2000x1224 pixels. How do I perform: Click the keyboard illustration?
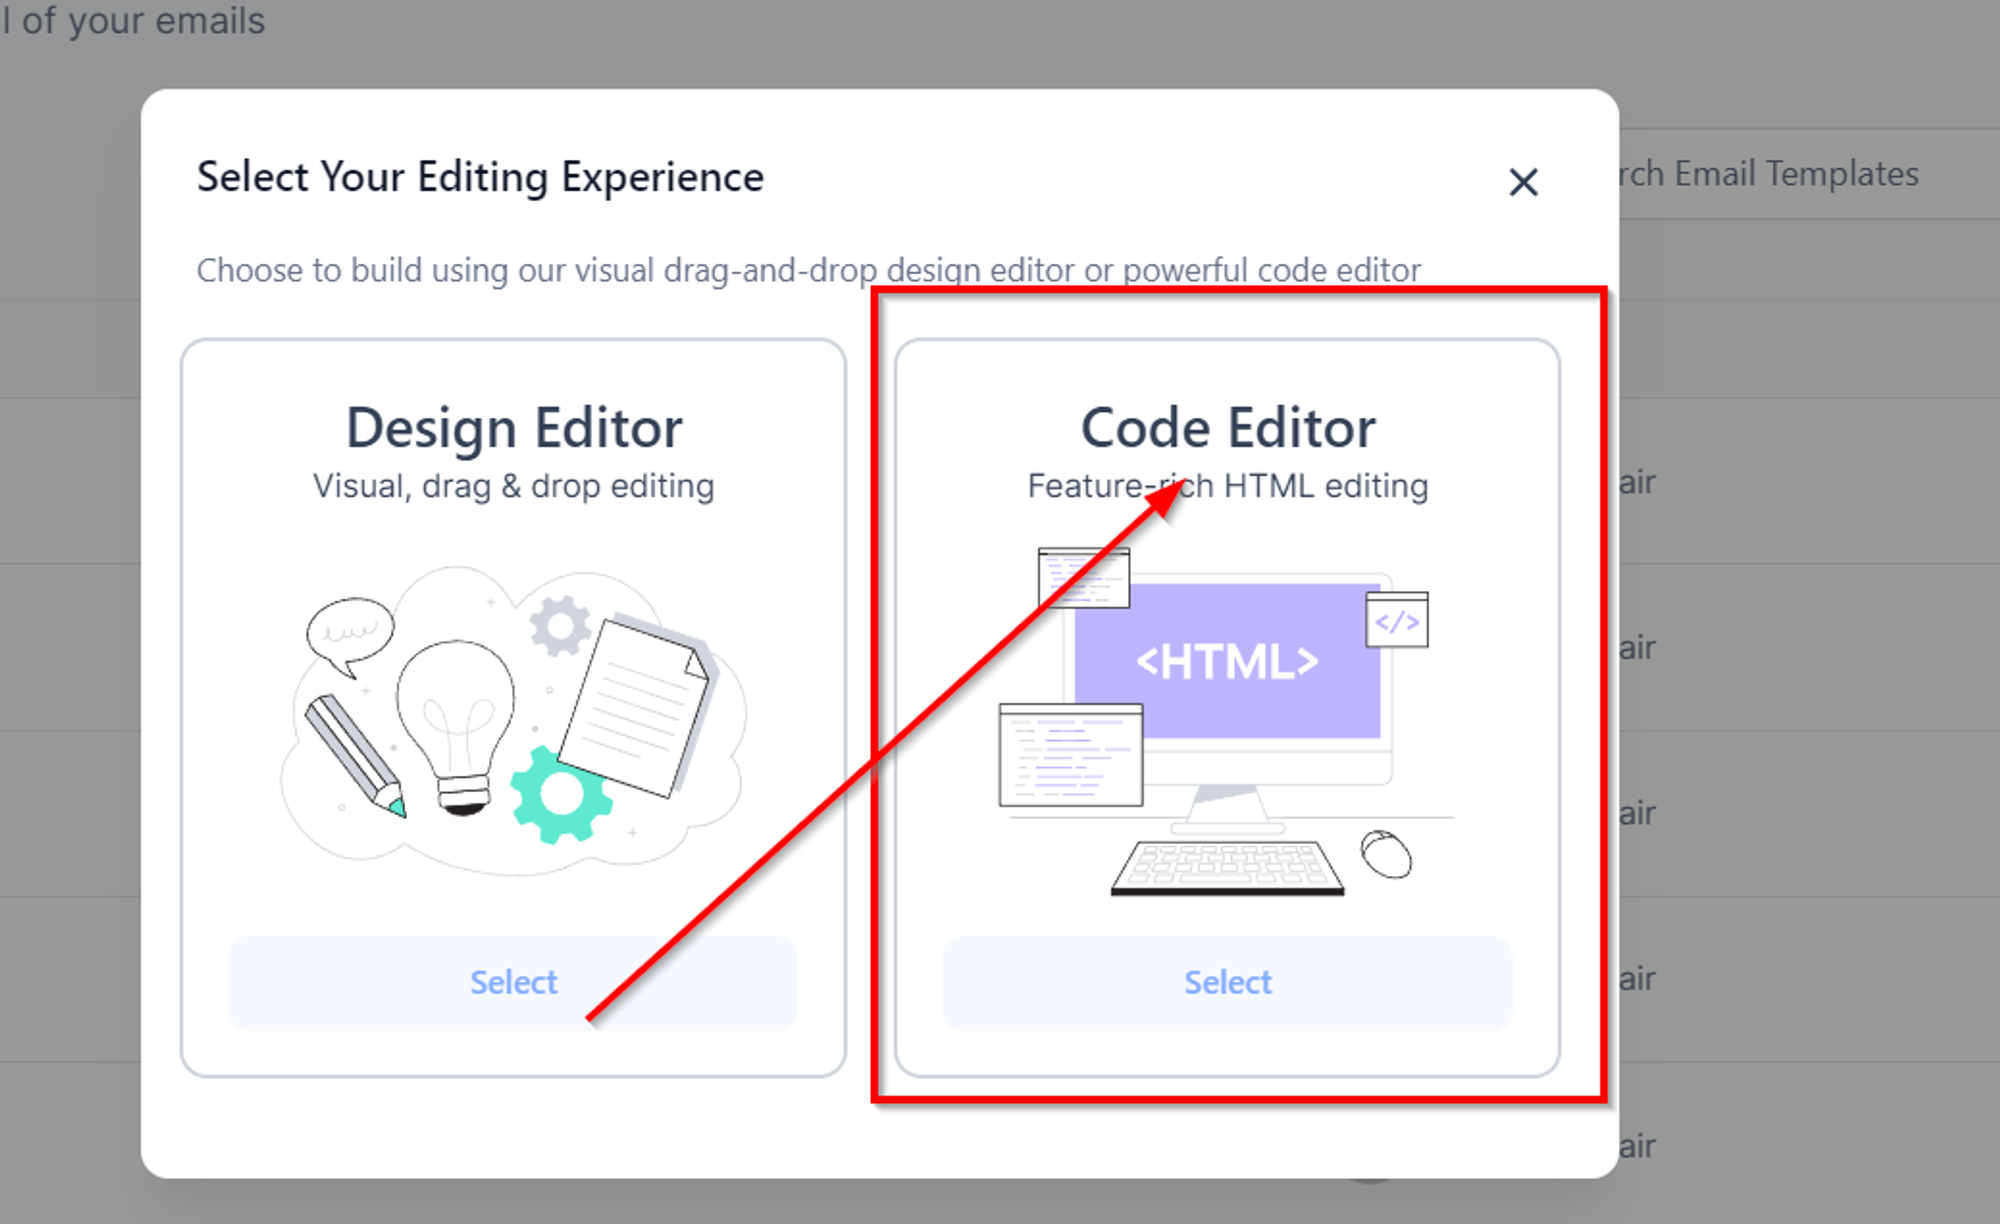pos(1227,867)
